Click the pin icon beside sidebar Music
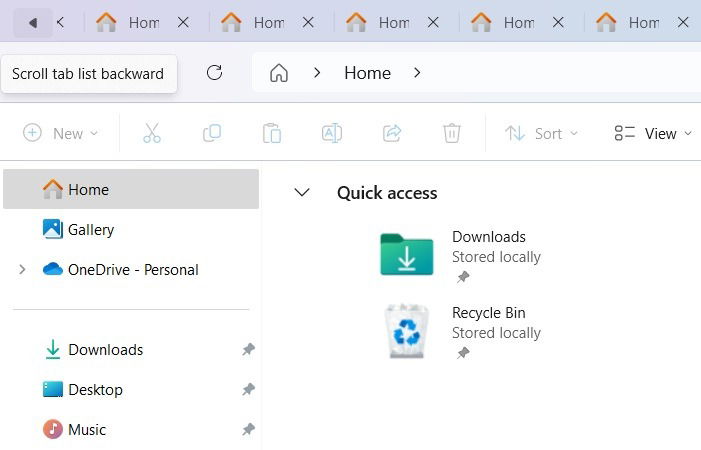Screen dimensions: 701x450 coord(248,429)
